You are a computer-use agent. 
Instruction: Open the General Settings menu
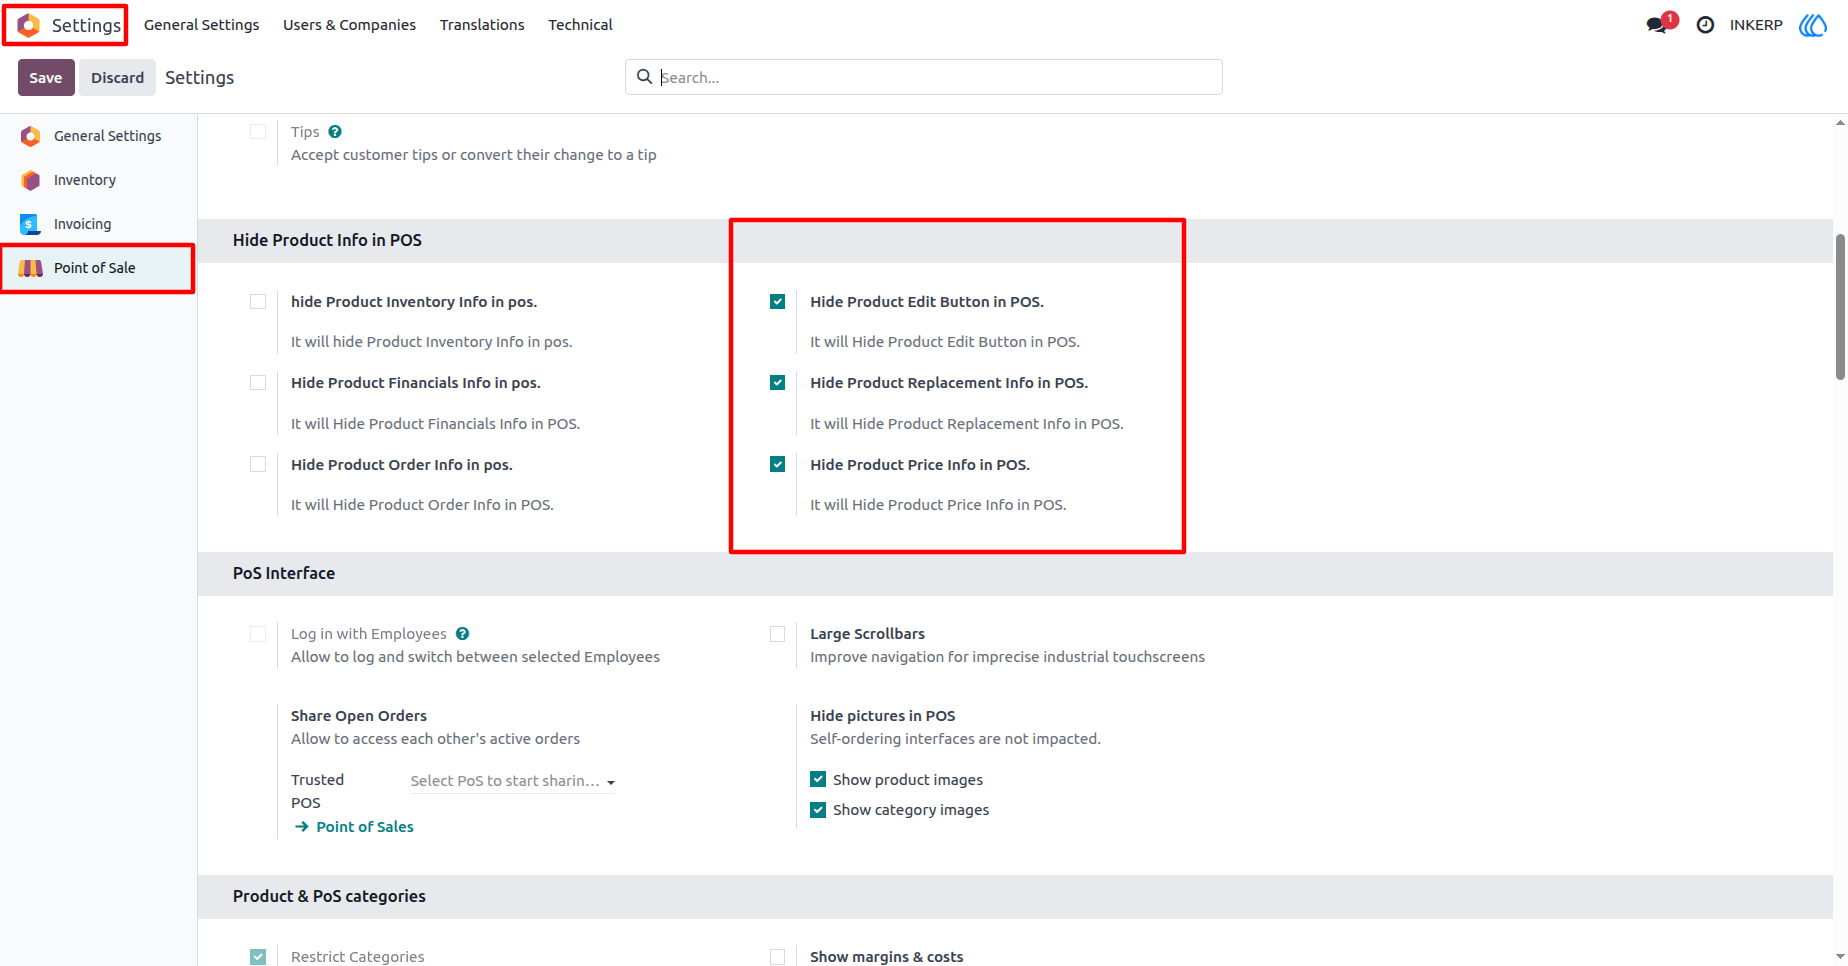coord(201,25)
